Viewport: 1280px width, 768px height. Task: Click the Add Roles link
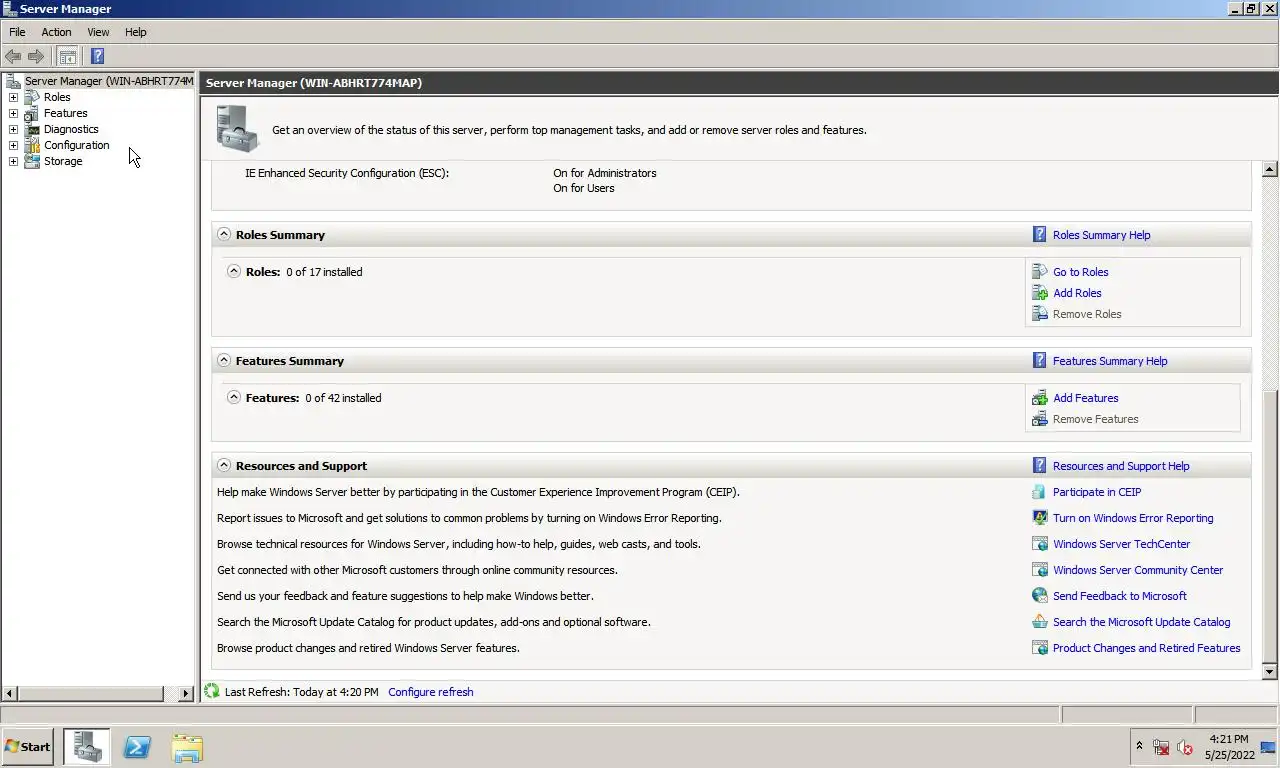(x=1077, y=293)
